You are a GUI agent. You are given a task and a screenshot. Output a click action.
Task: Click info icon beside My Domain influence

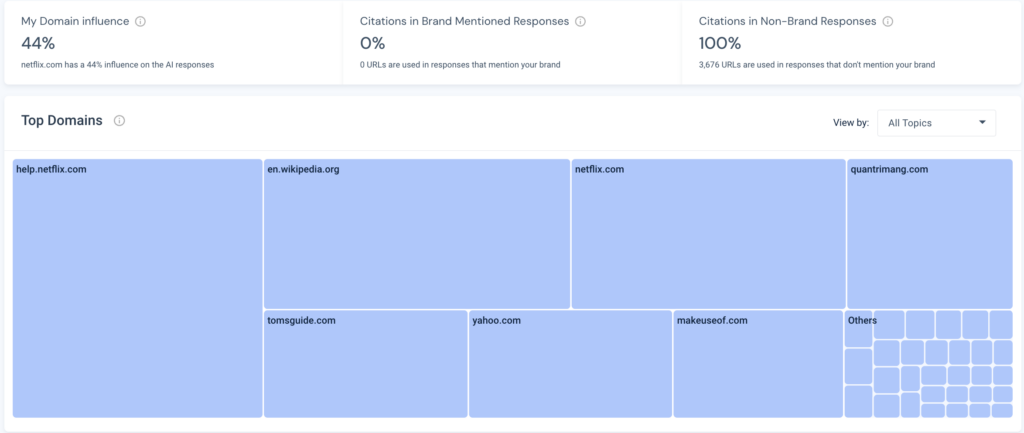[140, 21]
